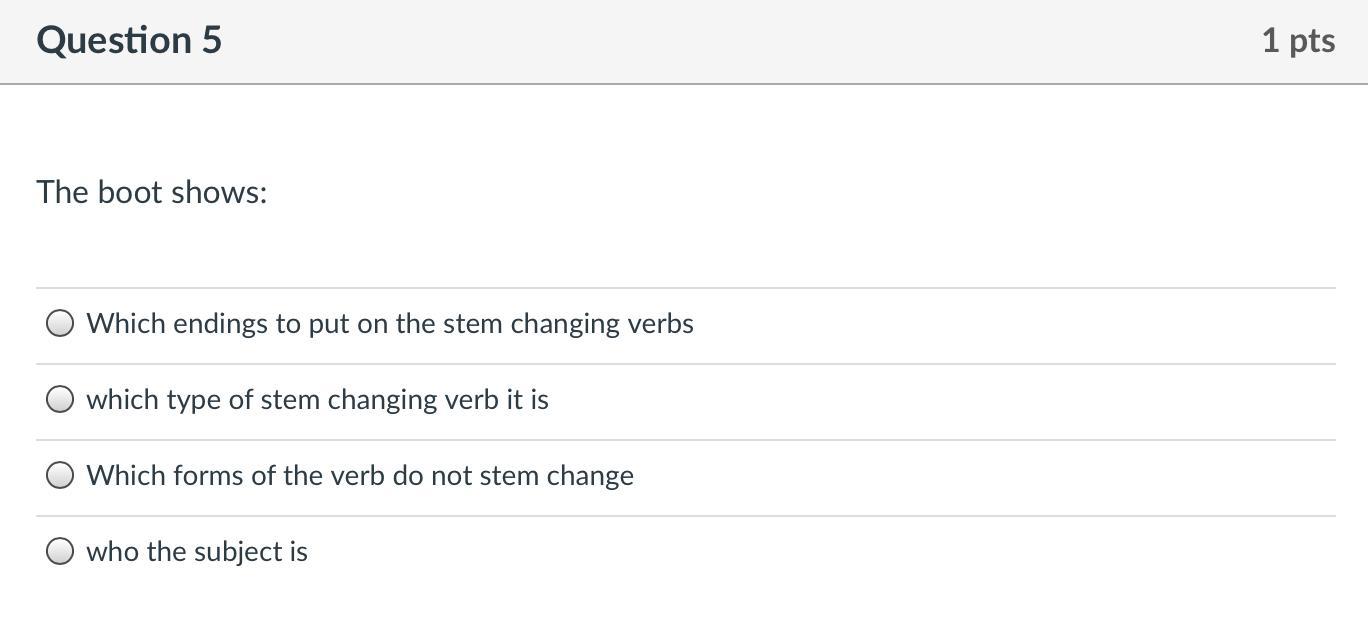Click the "Question 5" heading
1368x630 pixels.
(x=129, y=40)
